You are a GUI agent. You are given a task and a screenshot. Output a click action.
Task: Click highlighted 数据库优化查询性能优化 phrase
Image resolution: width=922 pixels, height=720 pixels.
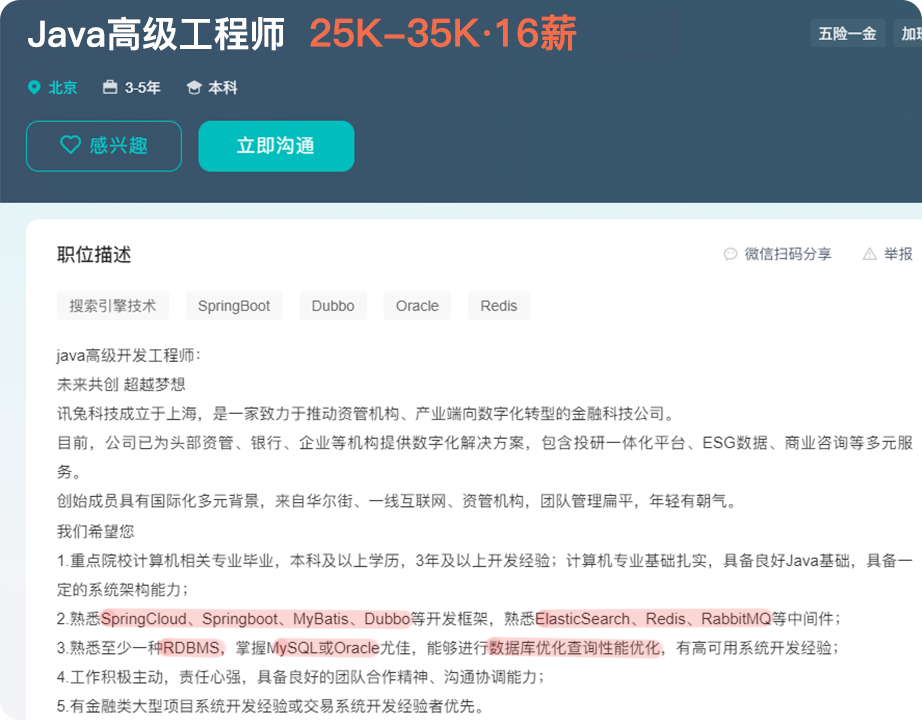click(575, 648)
